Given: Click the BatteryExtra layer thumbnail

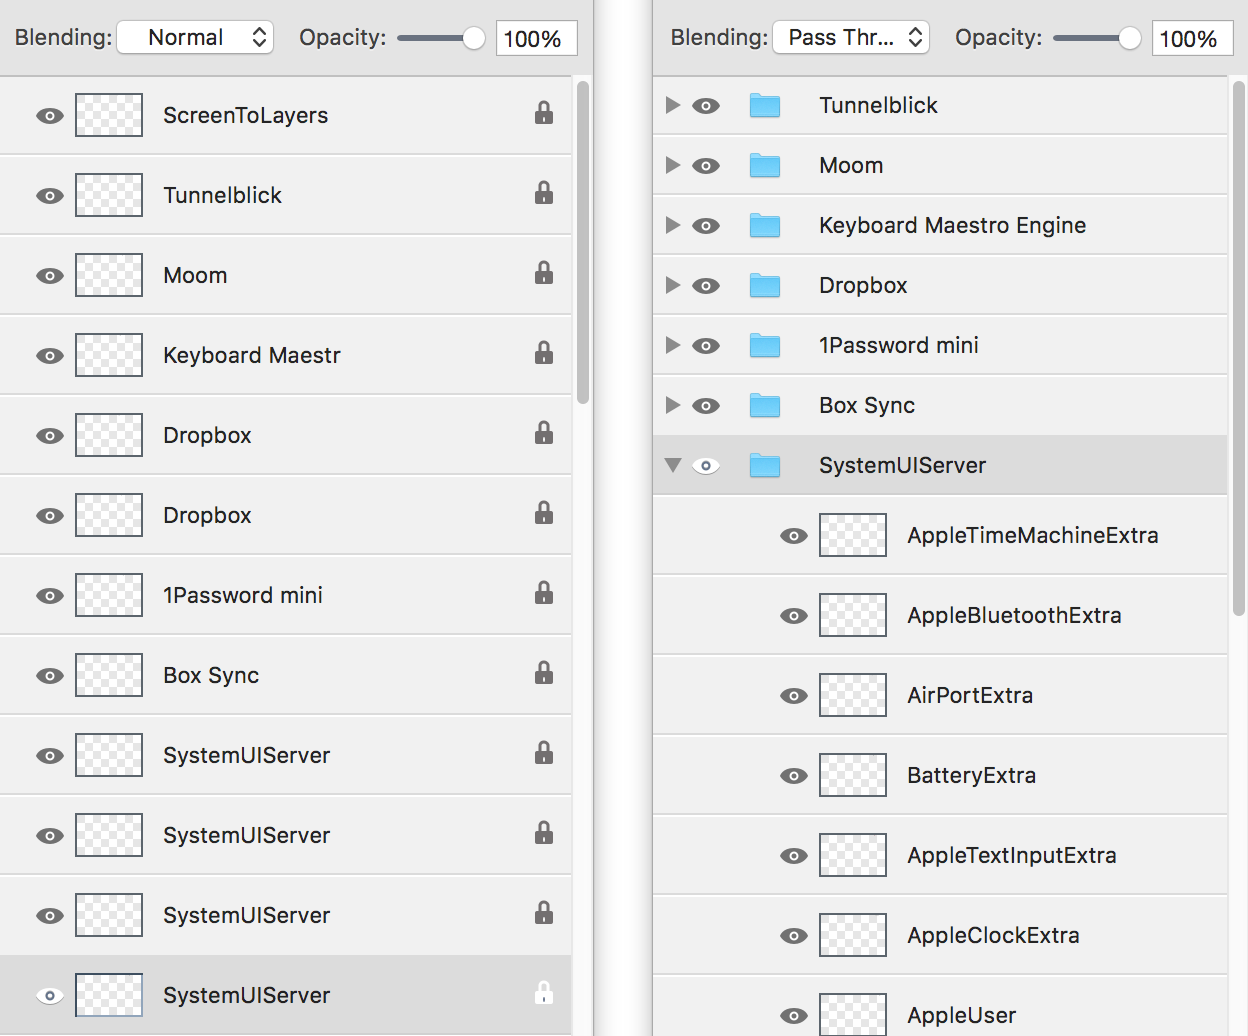Looking at the screenshot, I should tap(853, 775).
